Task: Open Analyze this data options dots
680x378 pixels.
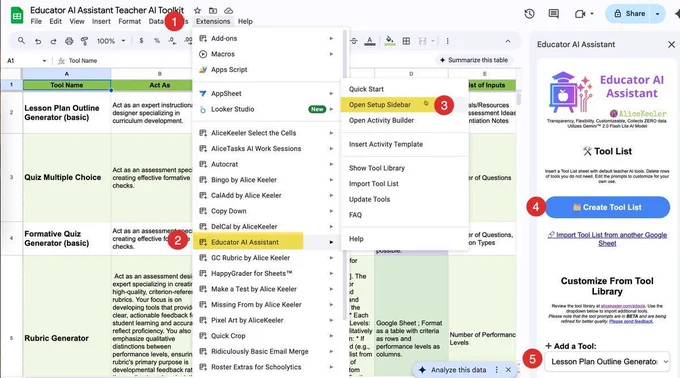Action: coord(497,370)
